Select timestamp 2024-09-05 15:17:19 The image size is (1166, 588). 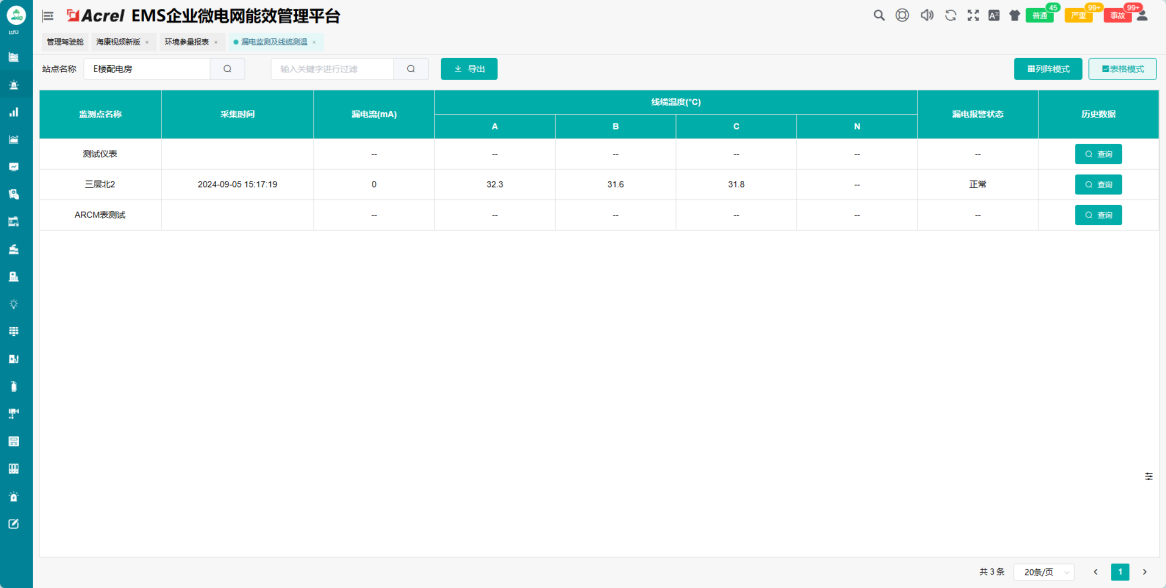tap(237, 184)
